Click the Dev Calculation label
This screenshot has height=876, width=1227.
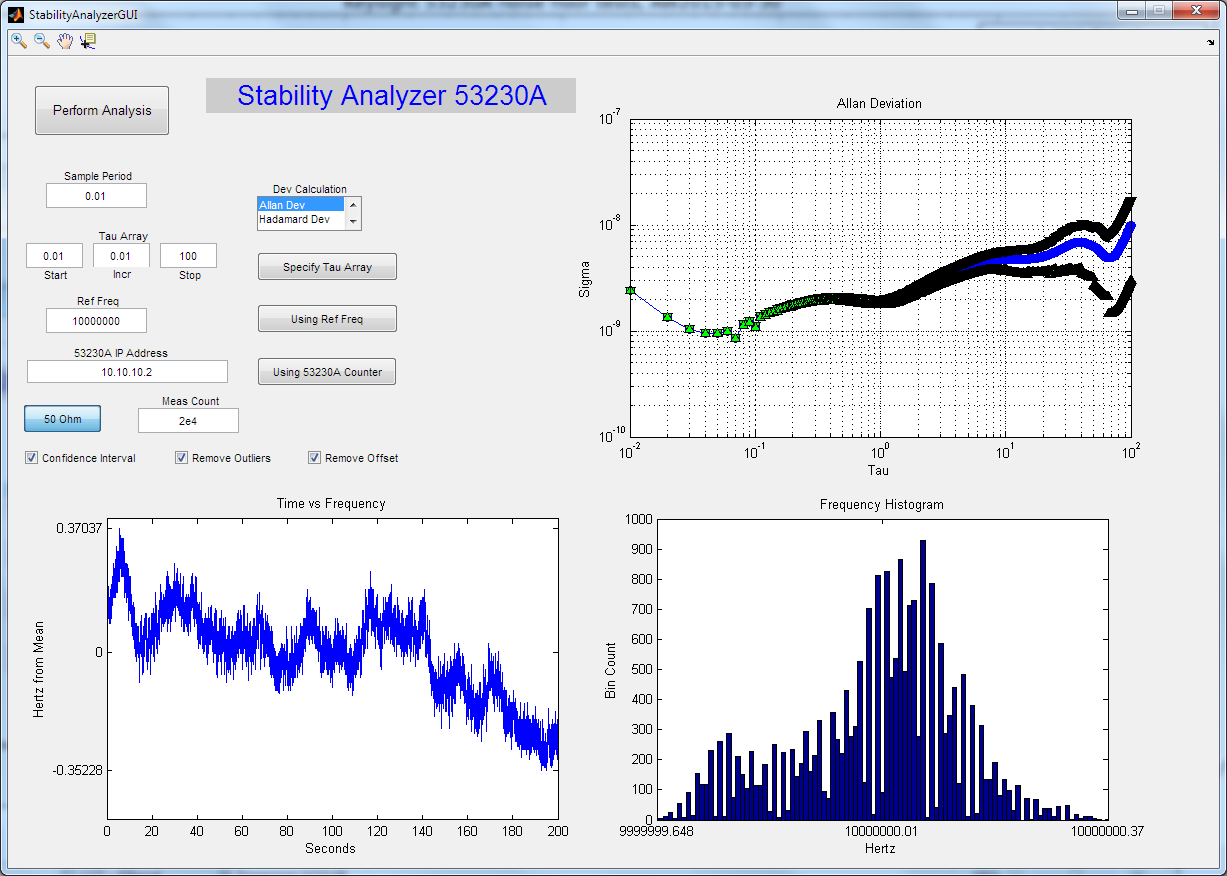[x=310, y=189]
